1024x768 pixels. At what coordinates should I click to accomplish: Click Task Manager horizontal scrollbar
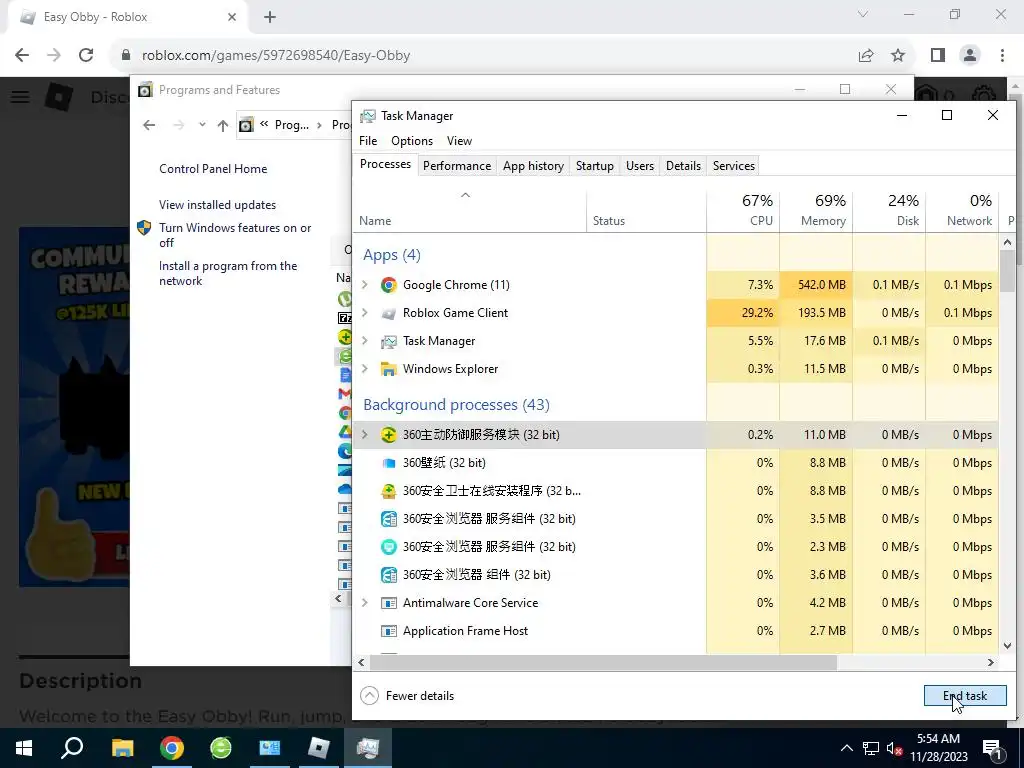[603, 662]
